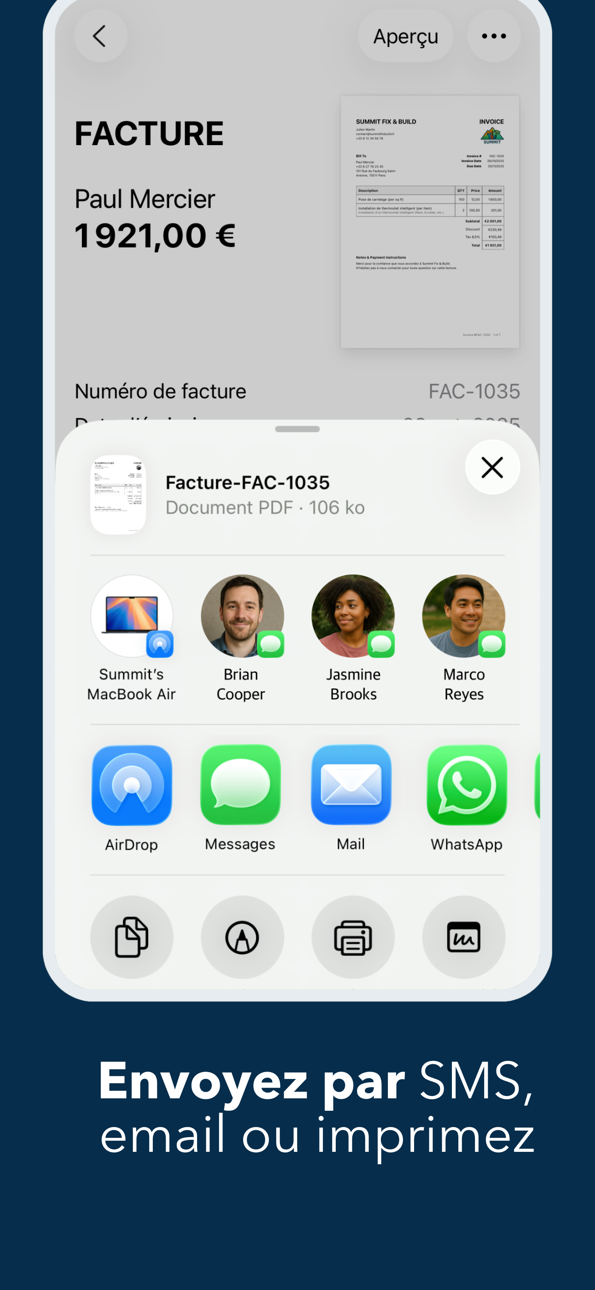
Task: Tap the back chevron button
Action: click(x=100, y=36)
